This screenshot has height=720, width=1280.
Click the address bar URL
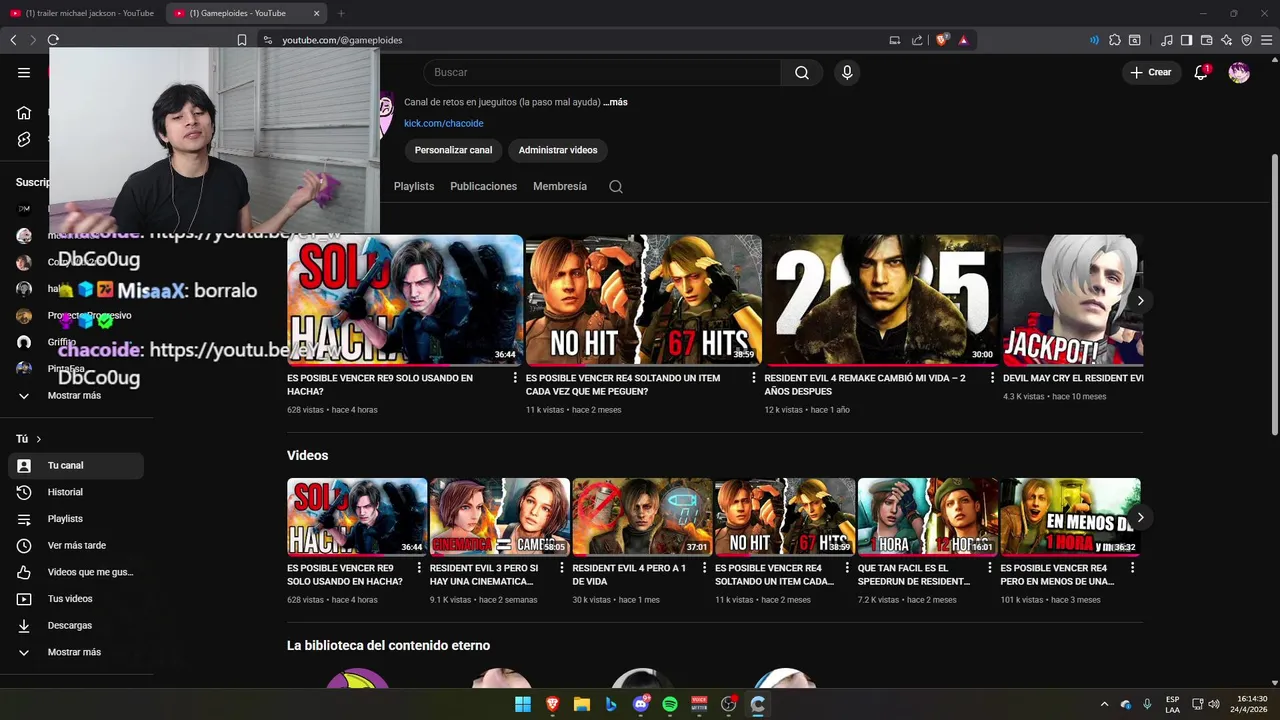pyautogui.click(x=342, y=40)
